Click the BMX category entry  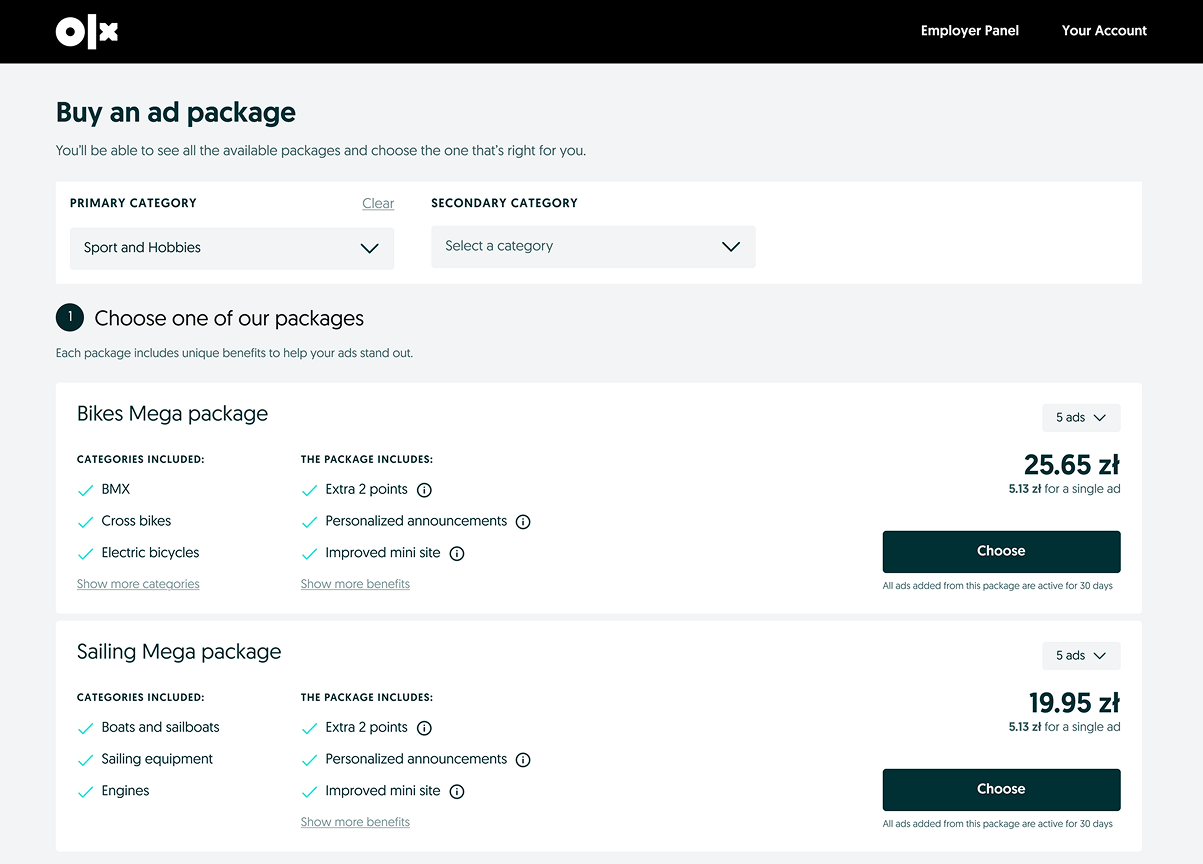pyautogui.click(x=116, y=489)
